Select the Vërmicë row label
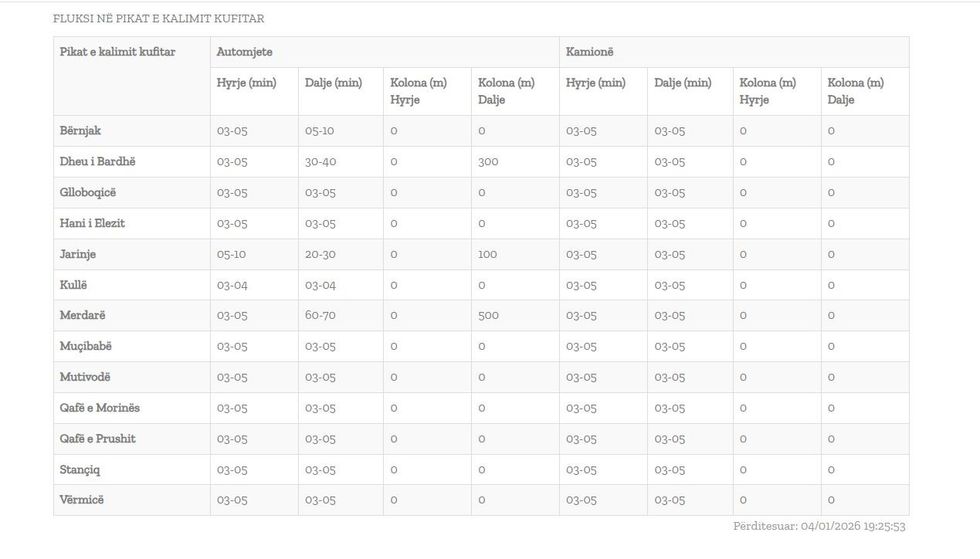The height and width of the screenshot is (559, 980). pos(82,500)
